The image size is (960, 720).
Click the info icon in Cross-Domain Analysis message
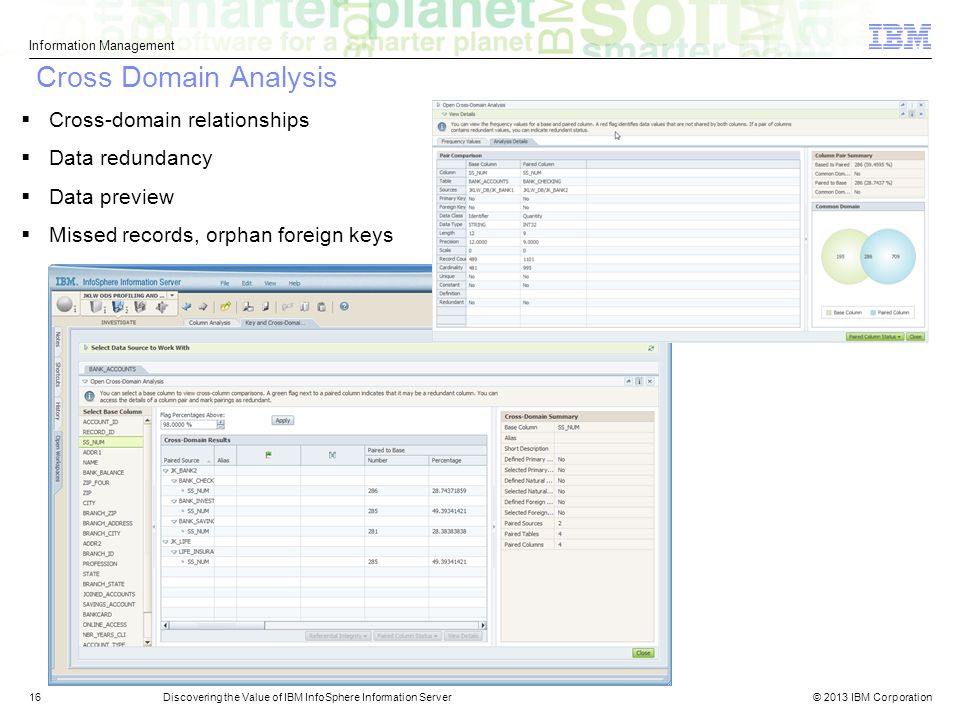tap(89, 396)
